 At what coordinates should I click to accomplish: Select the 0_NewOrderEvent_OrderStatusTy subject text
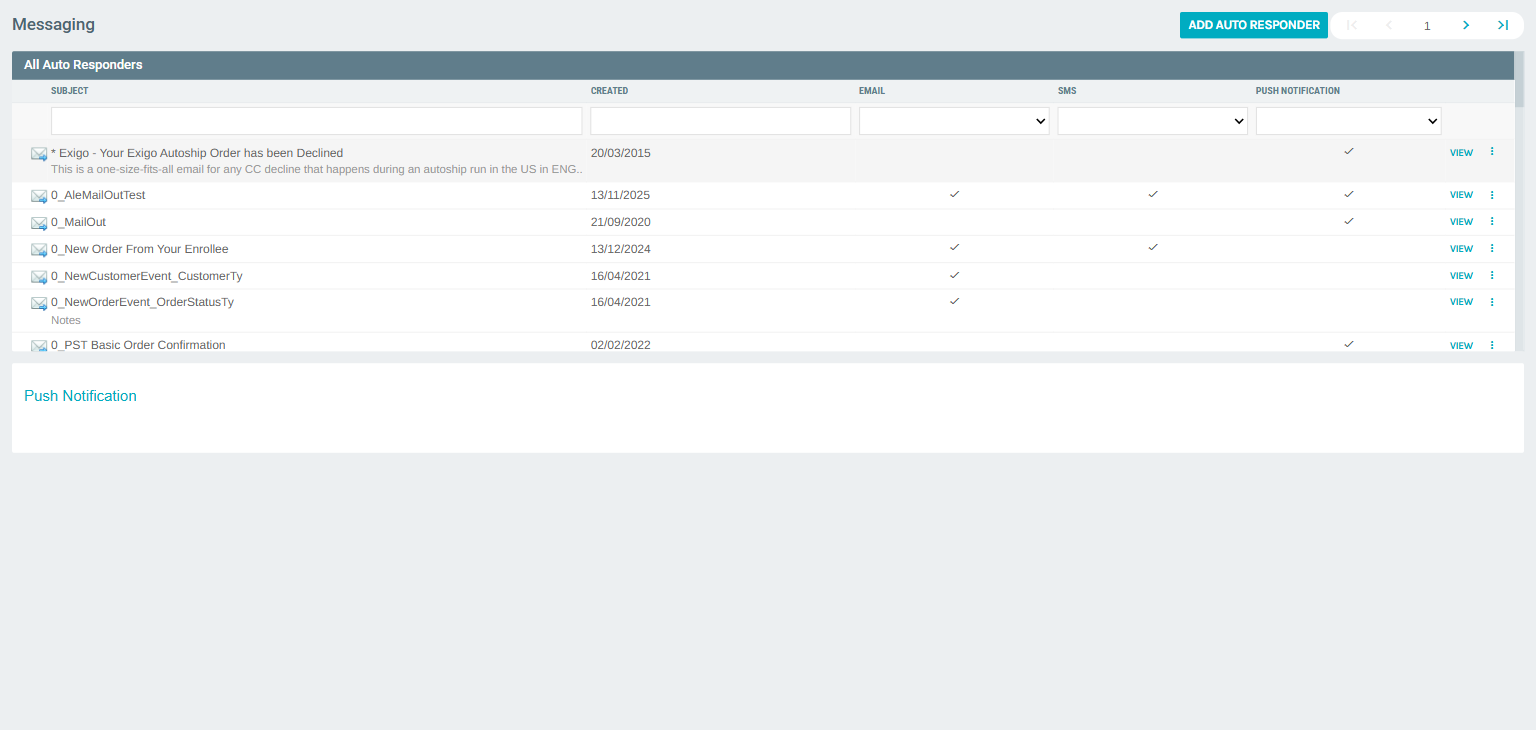point(142,302)
